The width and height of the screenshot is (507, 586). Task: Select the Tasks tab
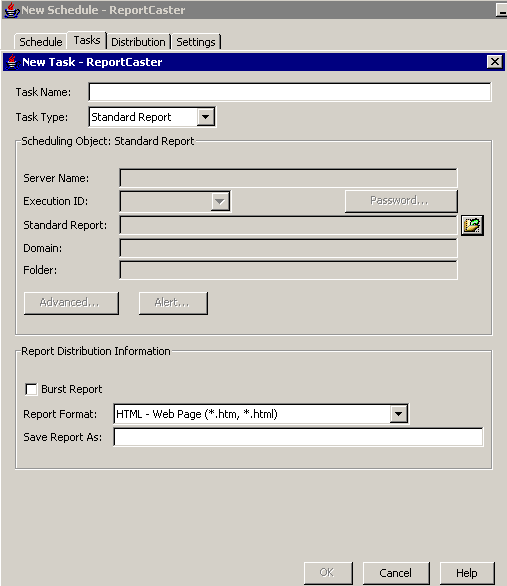click(87, 40)
